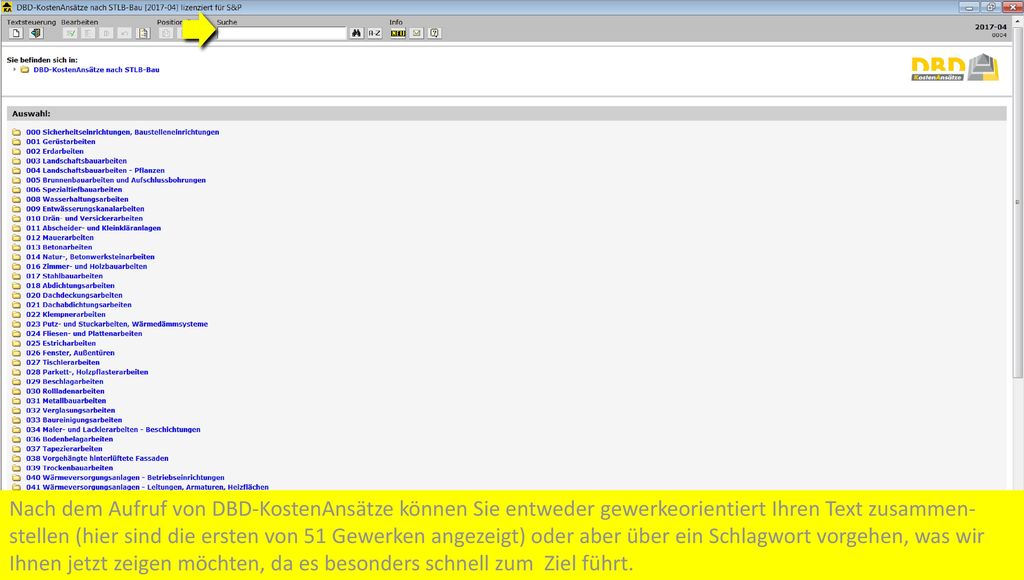Click the notes document icon in Bearbeiten
This screenshot has height=580, width=1024.
click(143, 33)
